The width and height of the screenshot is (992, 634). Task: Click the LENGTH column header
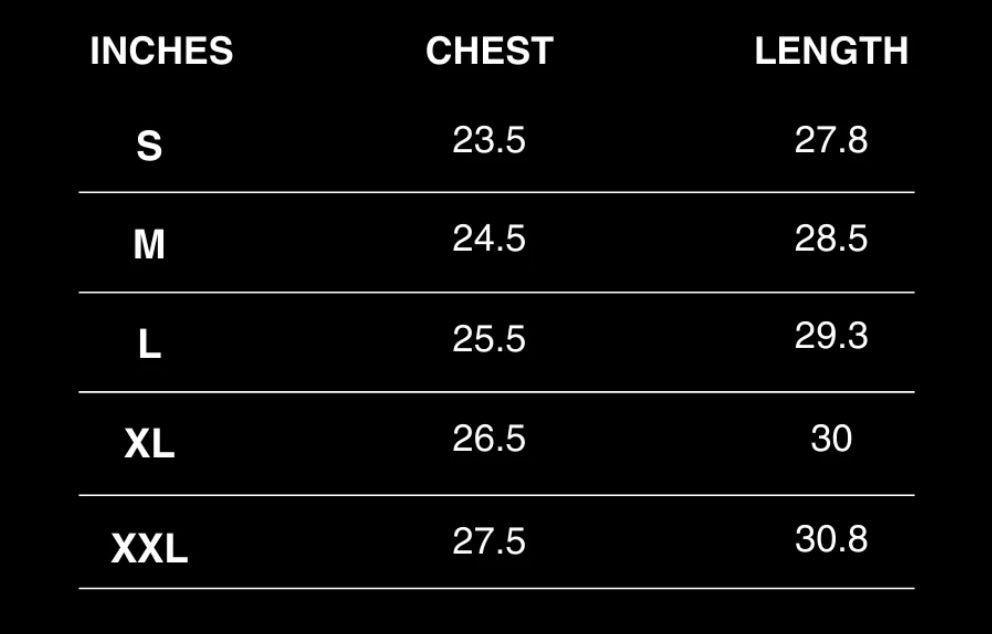click(x=831, y=52)
